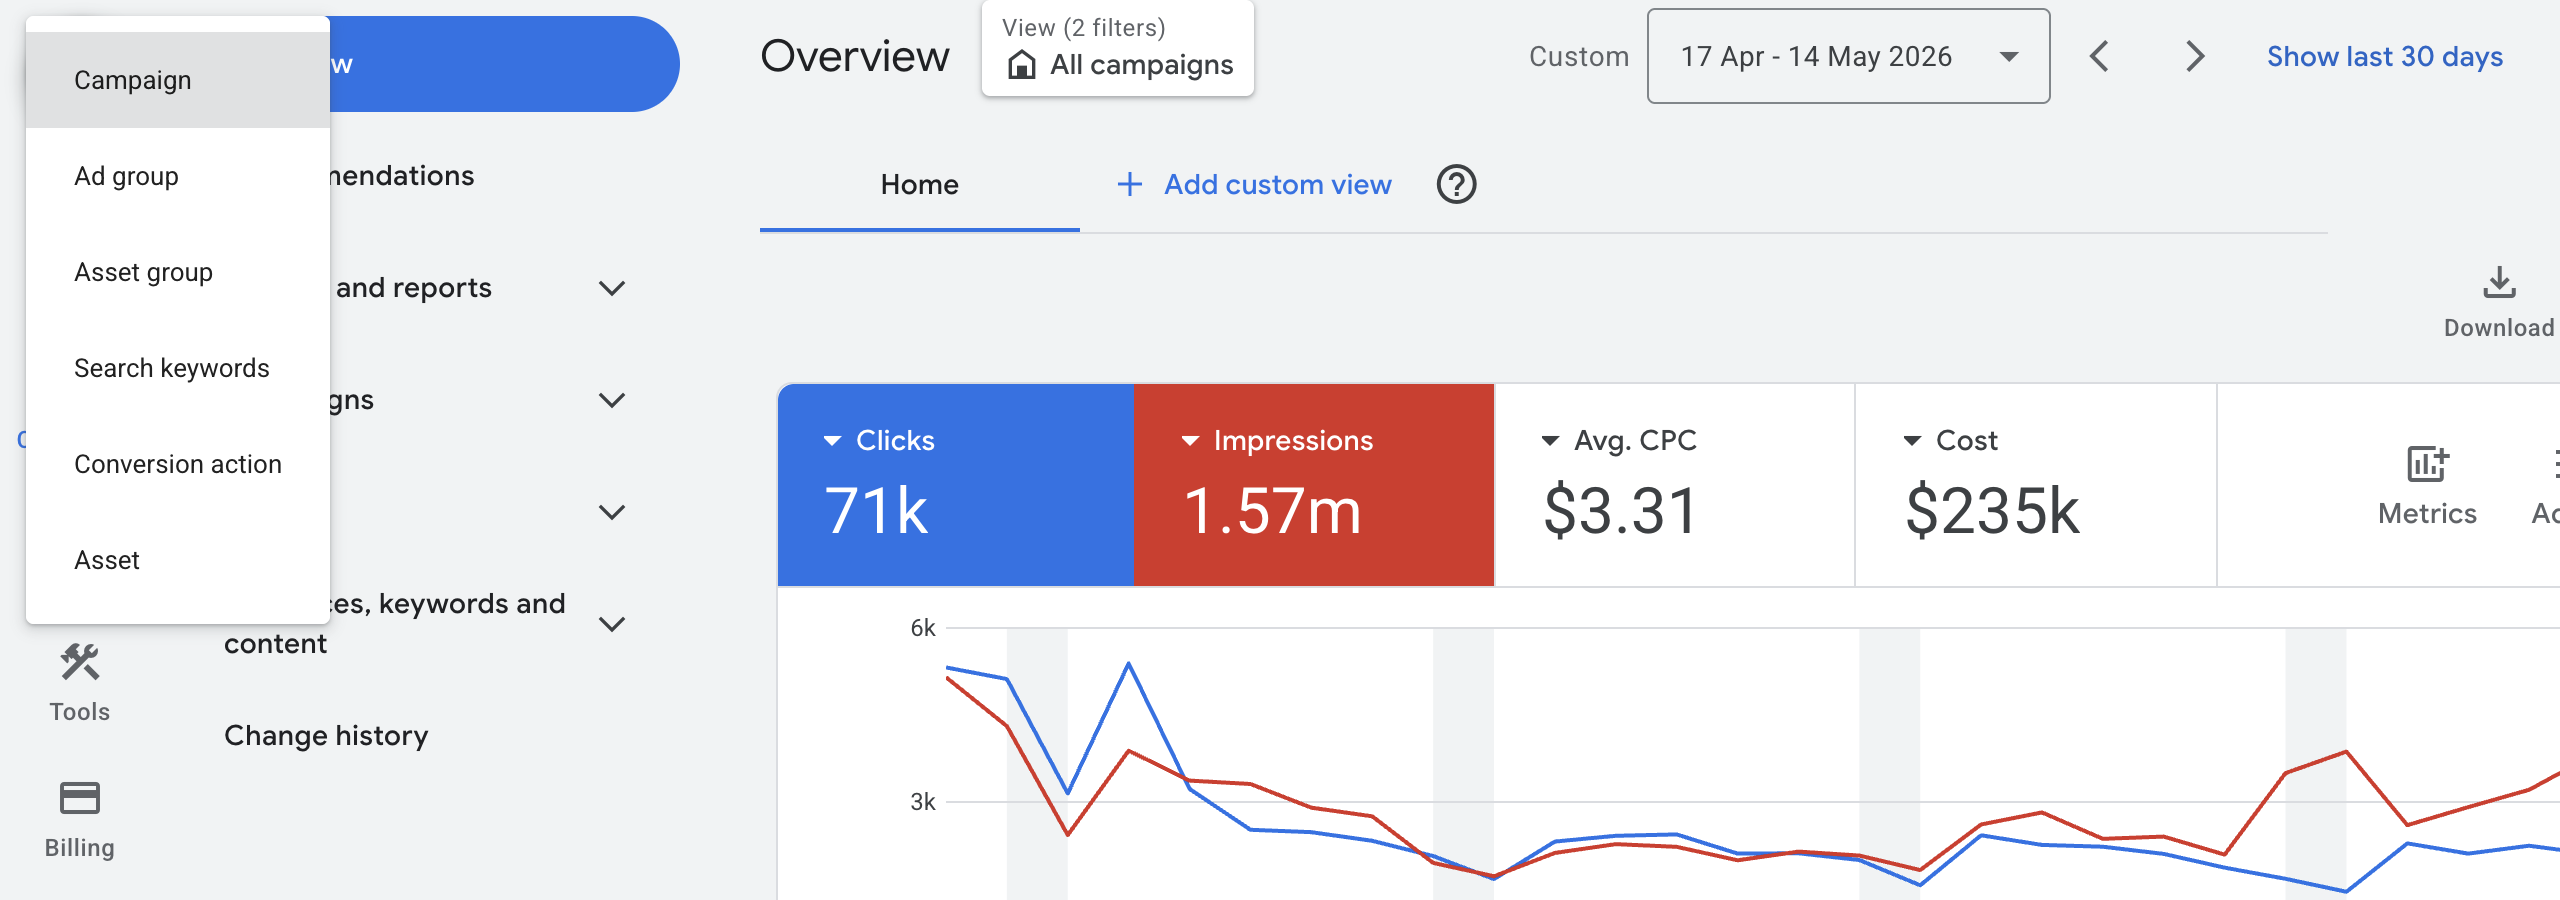Go to previous date range arrow
The height and width of the screenshot is (900, 2560).
tap(2100, 56)
